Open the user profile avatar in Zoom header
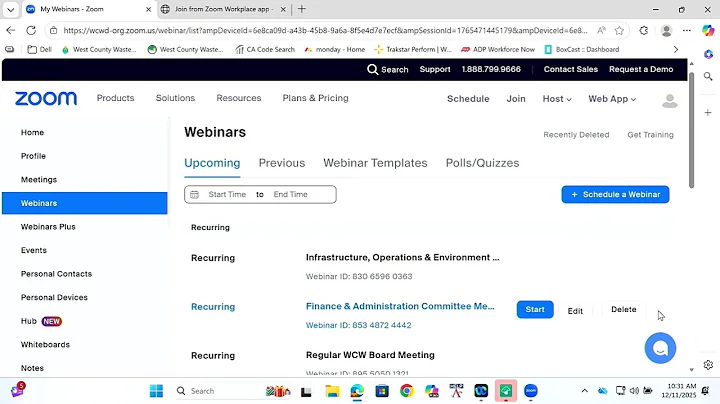 click(669, 101)
